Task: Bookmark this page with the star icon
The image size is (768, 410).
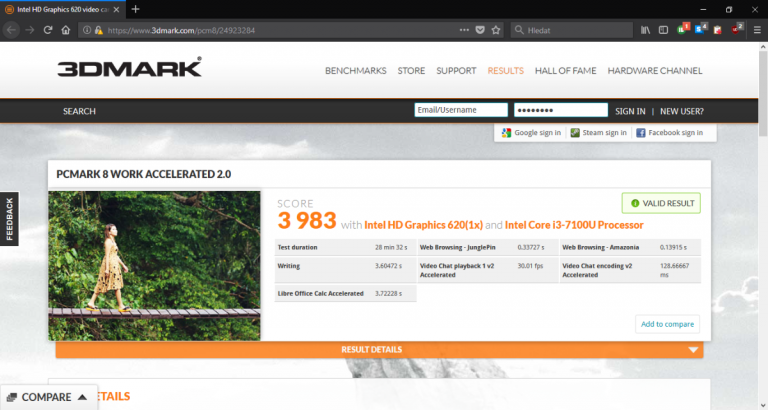Action: coord(496,30)
